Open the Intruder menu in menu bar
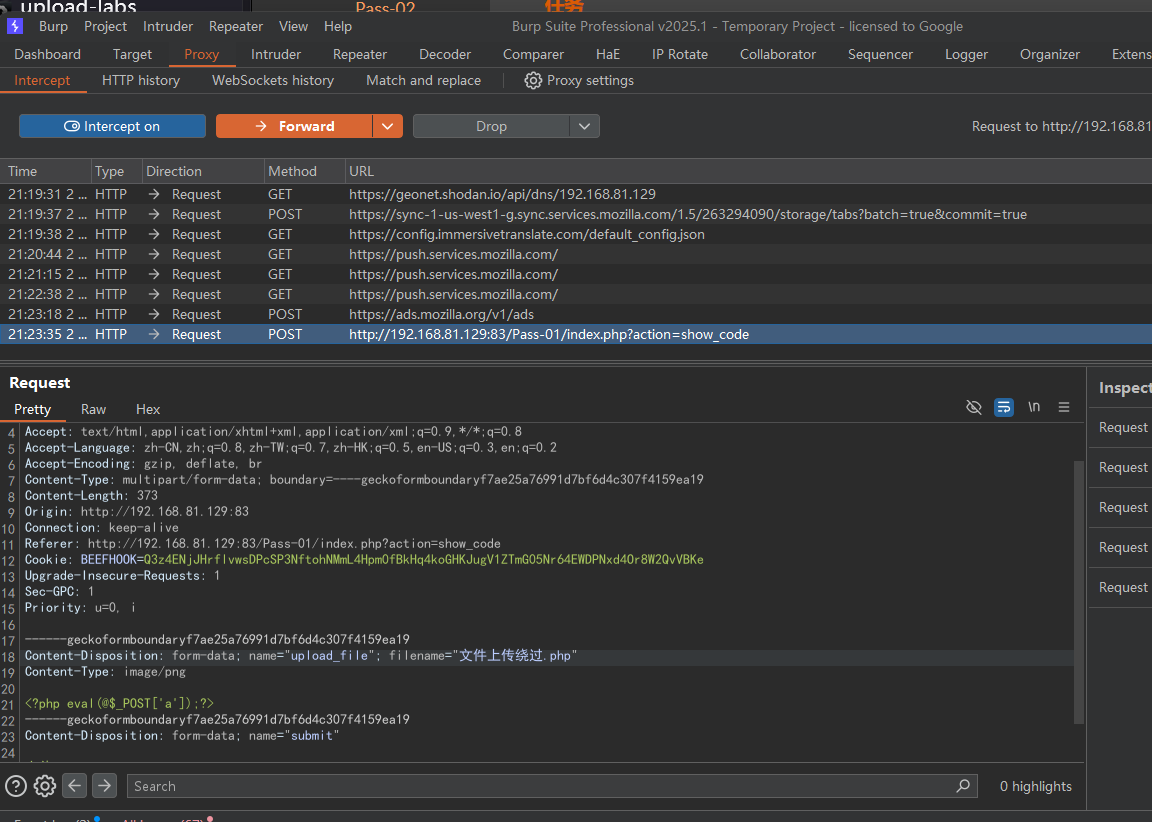Image resolution: width=1152 pixels, height=822 pixels. click(x=168, y=26)
